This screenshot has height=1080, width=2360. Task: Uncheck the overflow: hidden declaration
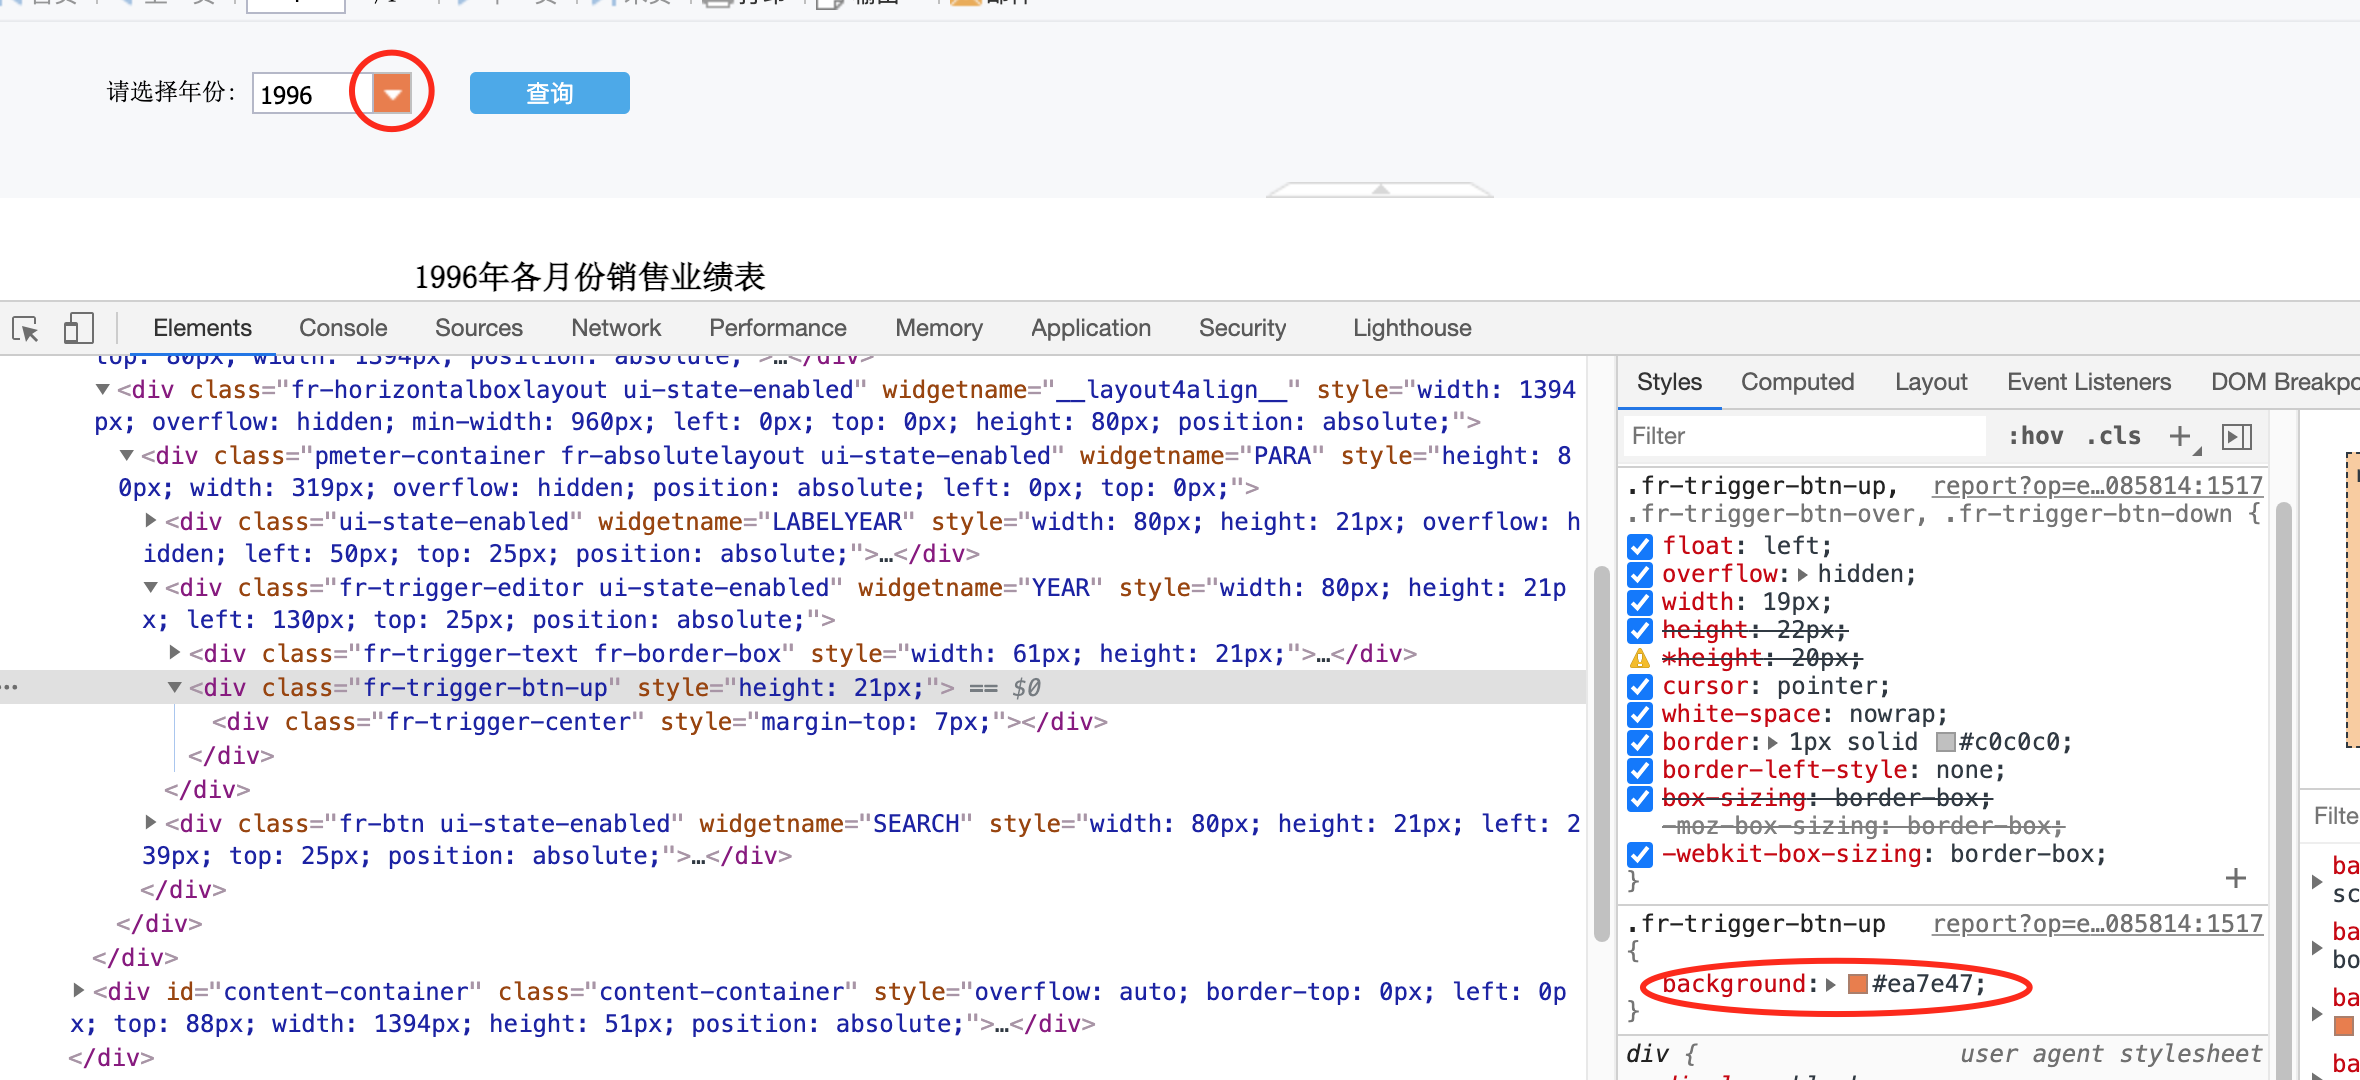1639,575
